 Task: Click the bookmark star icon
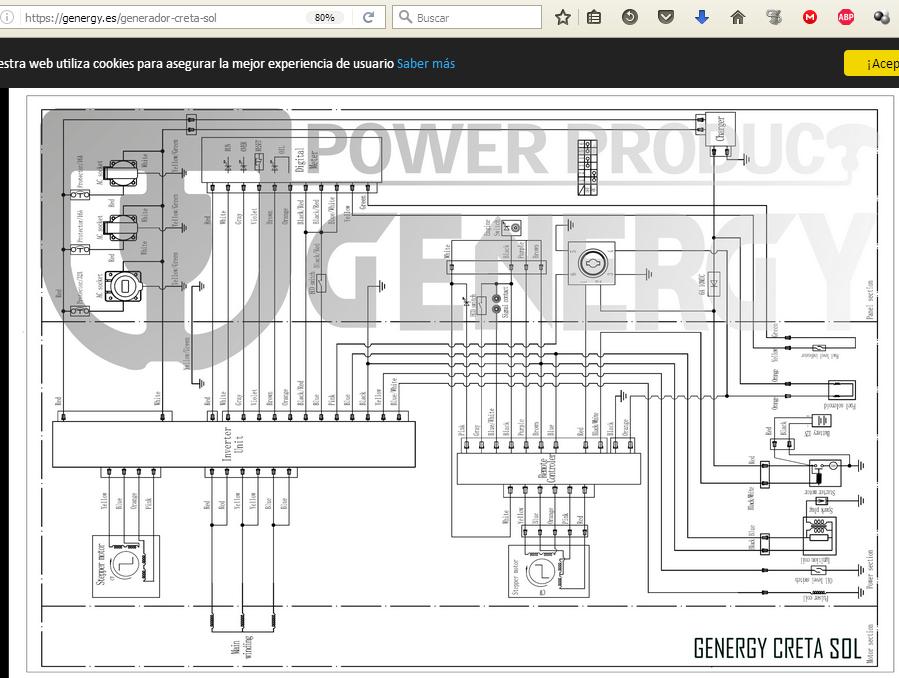(x=562, y=18)
